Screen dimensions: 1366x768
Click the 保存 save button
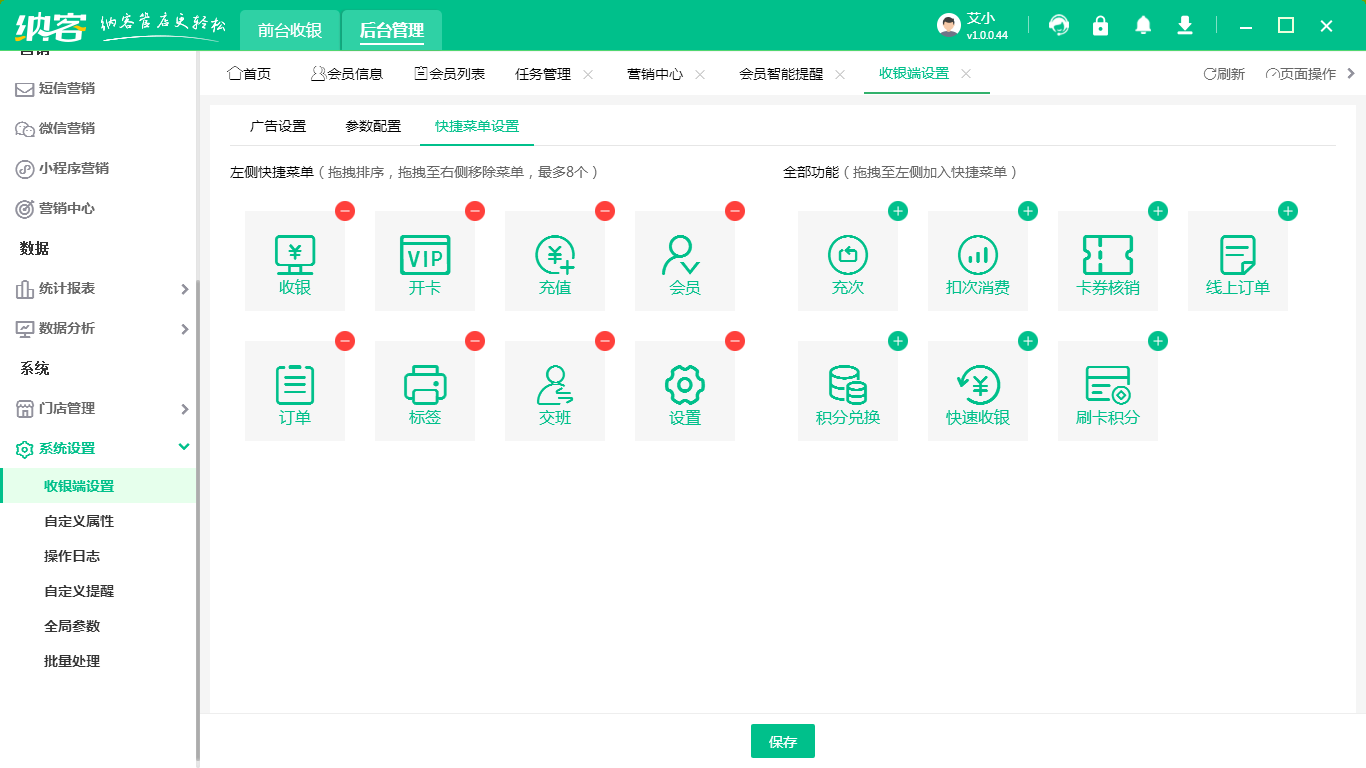(x=783, y=741)
